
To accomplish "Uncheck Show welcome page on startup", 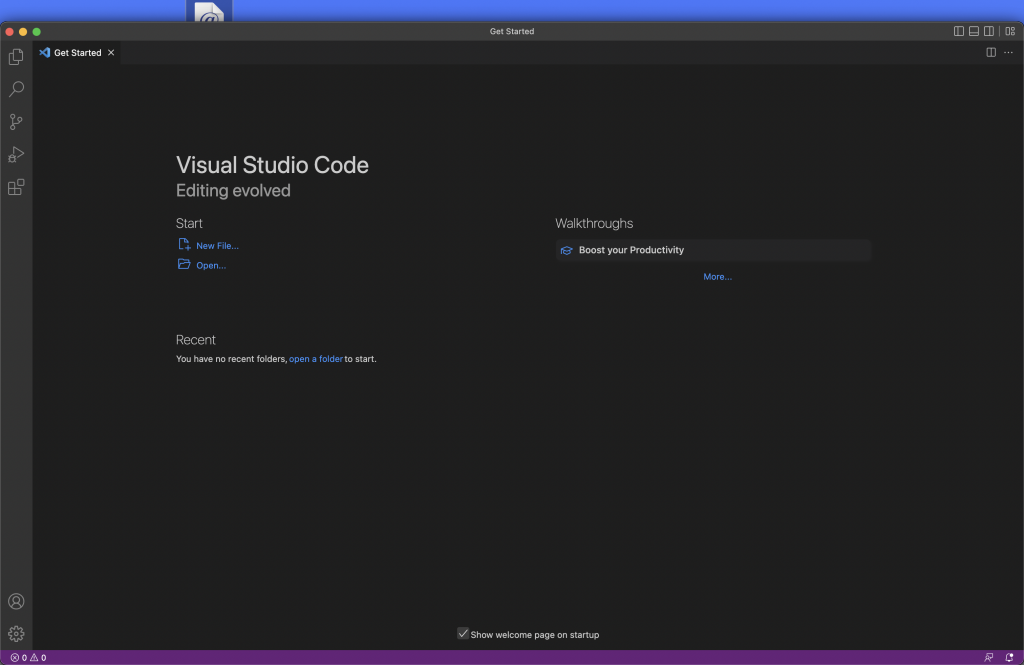I will pyautogui.click(x=463, y=634).
